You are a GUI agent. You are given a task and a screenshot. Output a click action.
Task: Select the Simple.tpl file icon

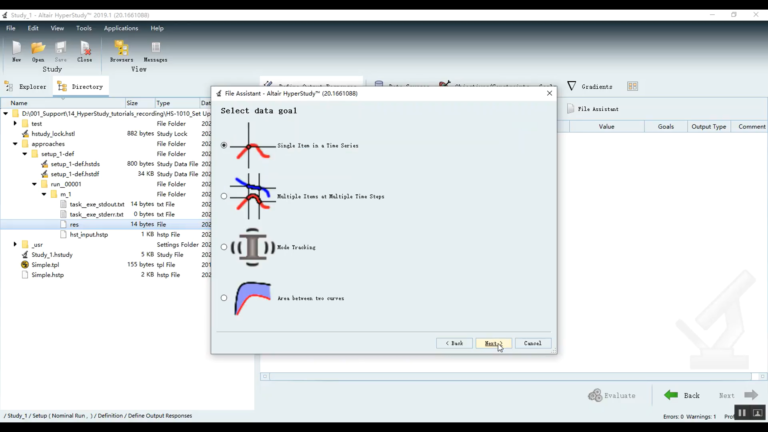coord(25,264)
